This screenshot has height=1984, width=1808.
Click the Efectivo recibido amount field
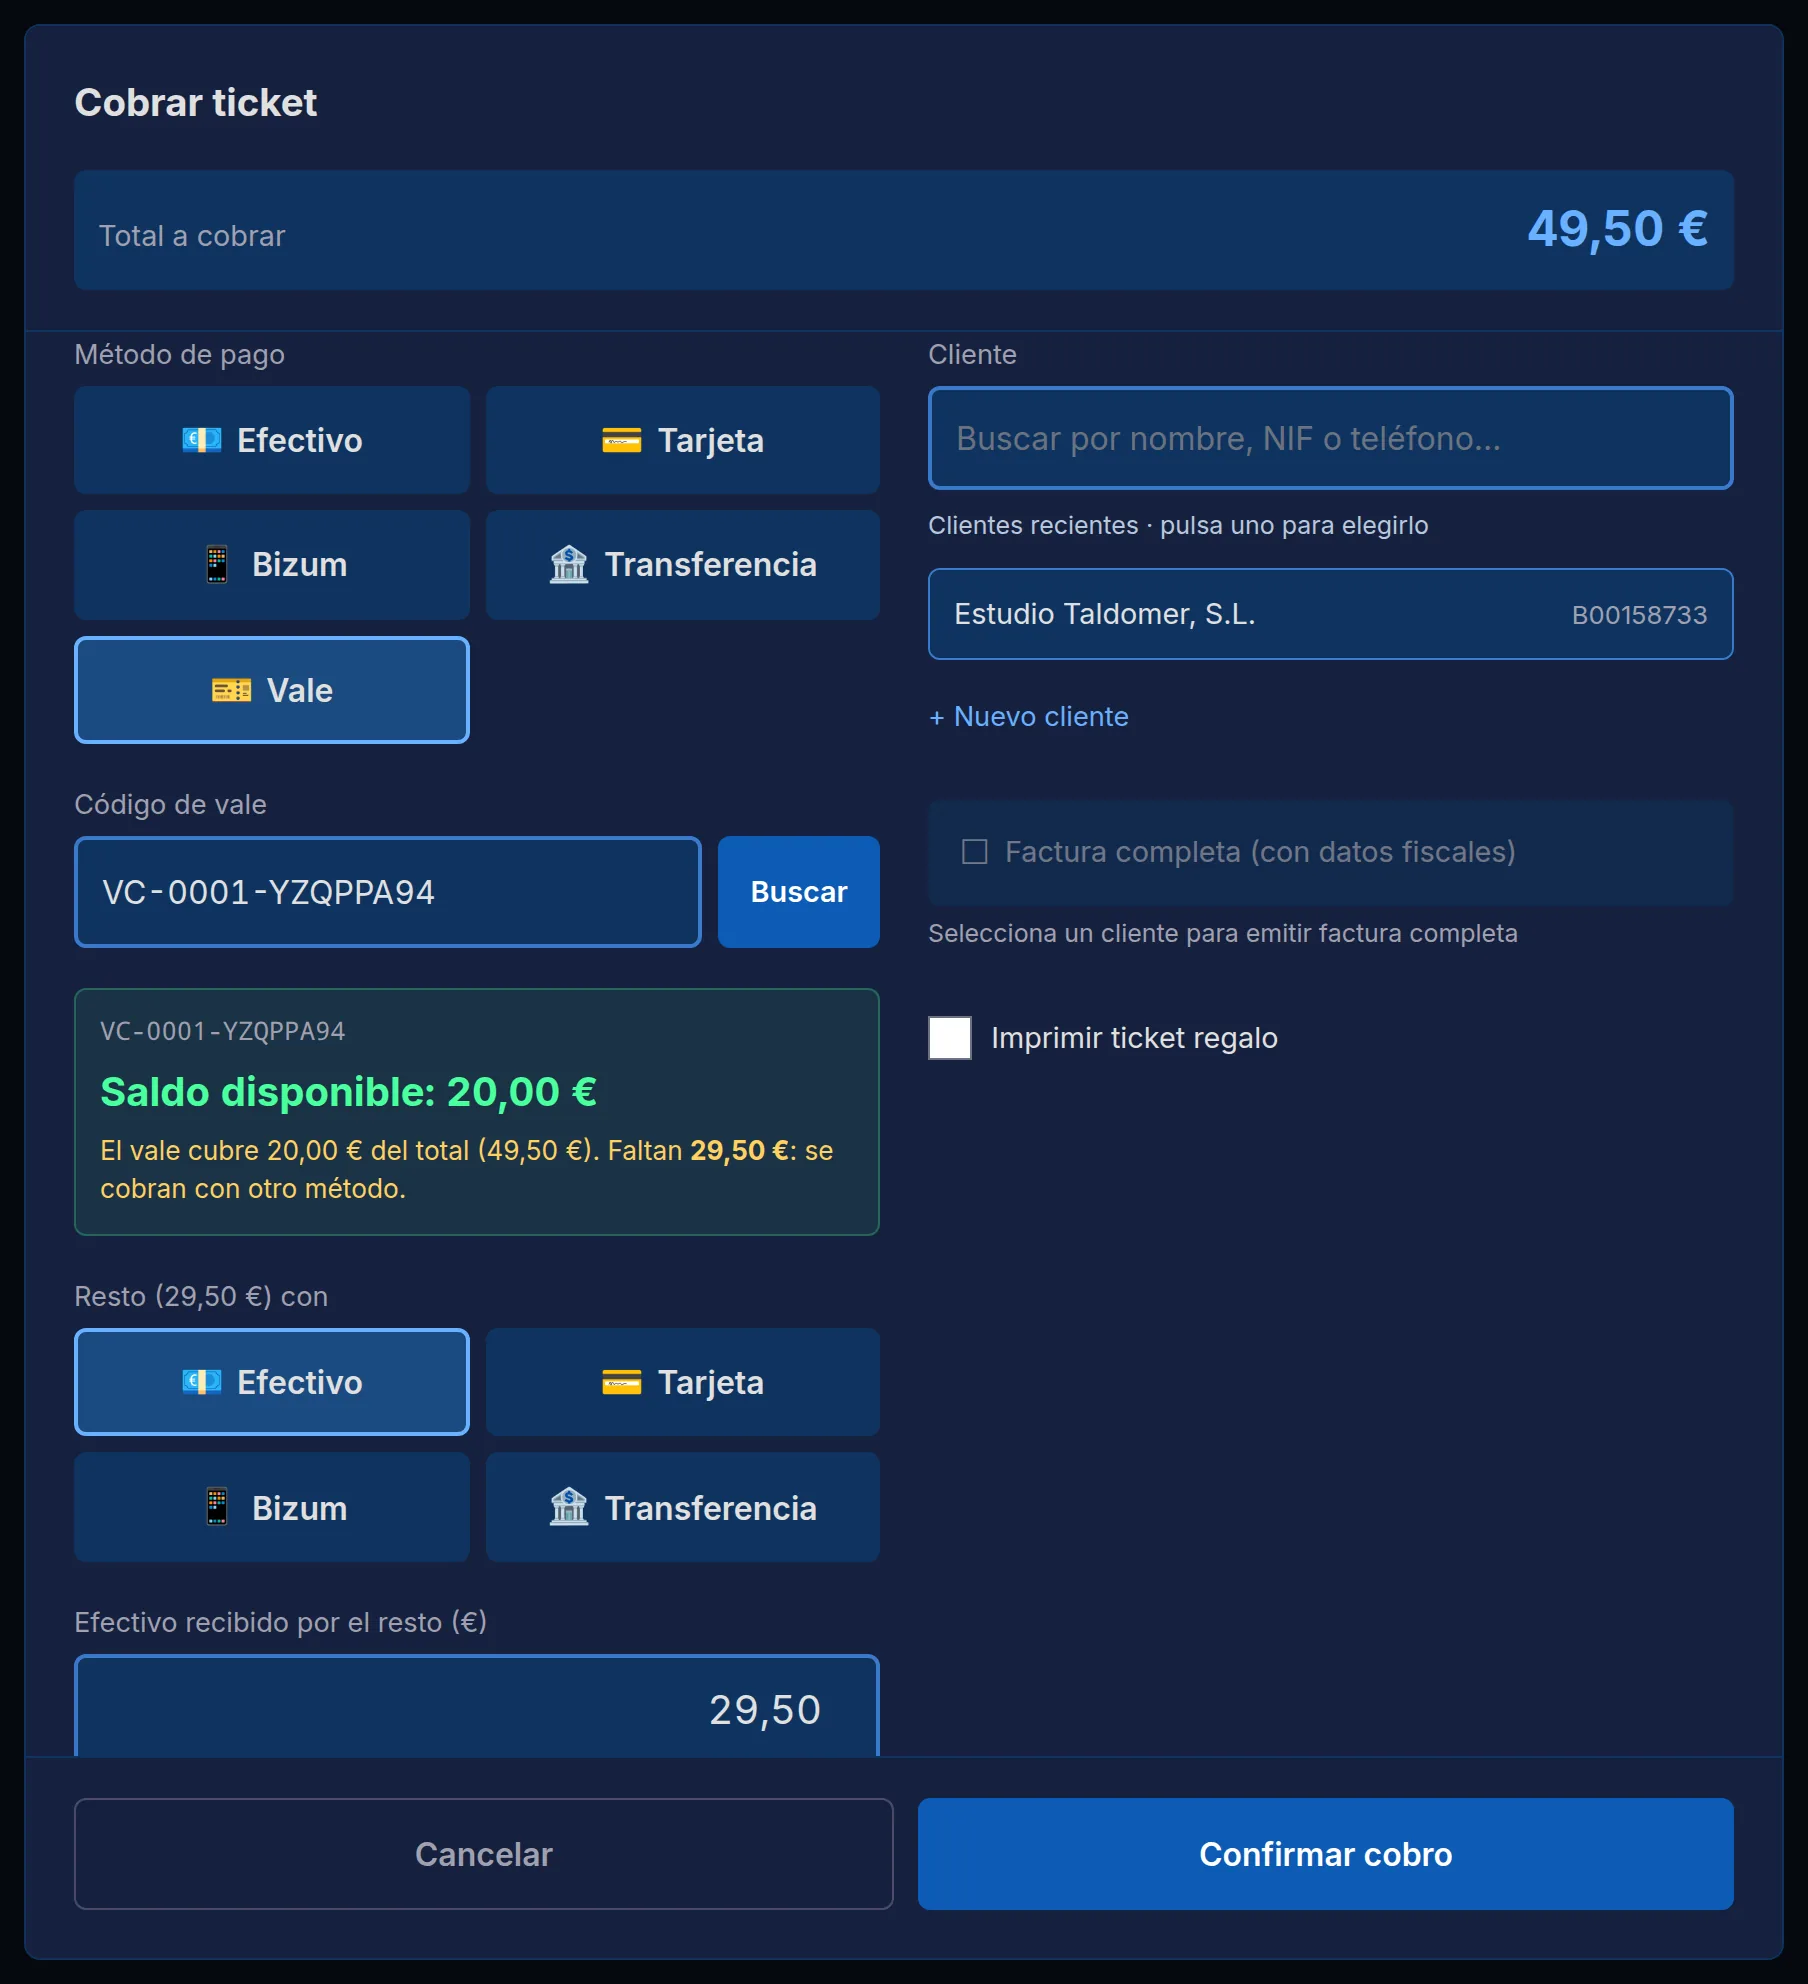477,1707
